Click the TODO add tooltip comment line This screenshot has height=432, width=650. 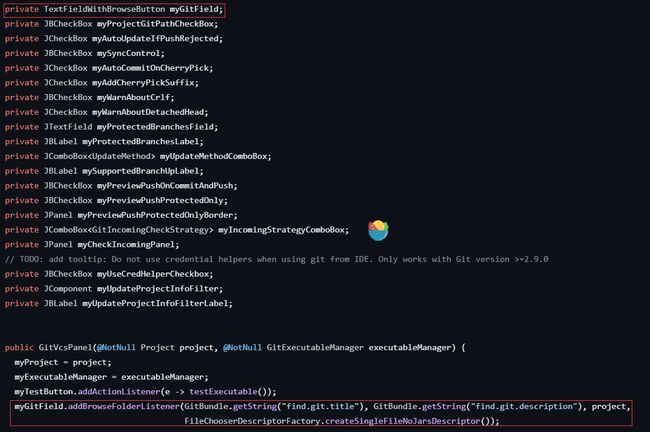pos(276,260)
